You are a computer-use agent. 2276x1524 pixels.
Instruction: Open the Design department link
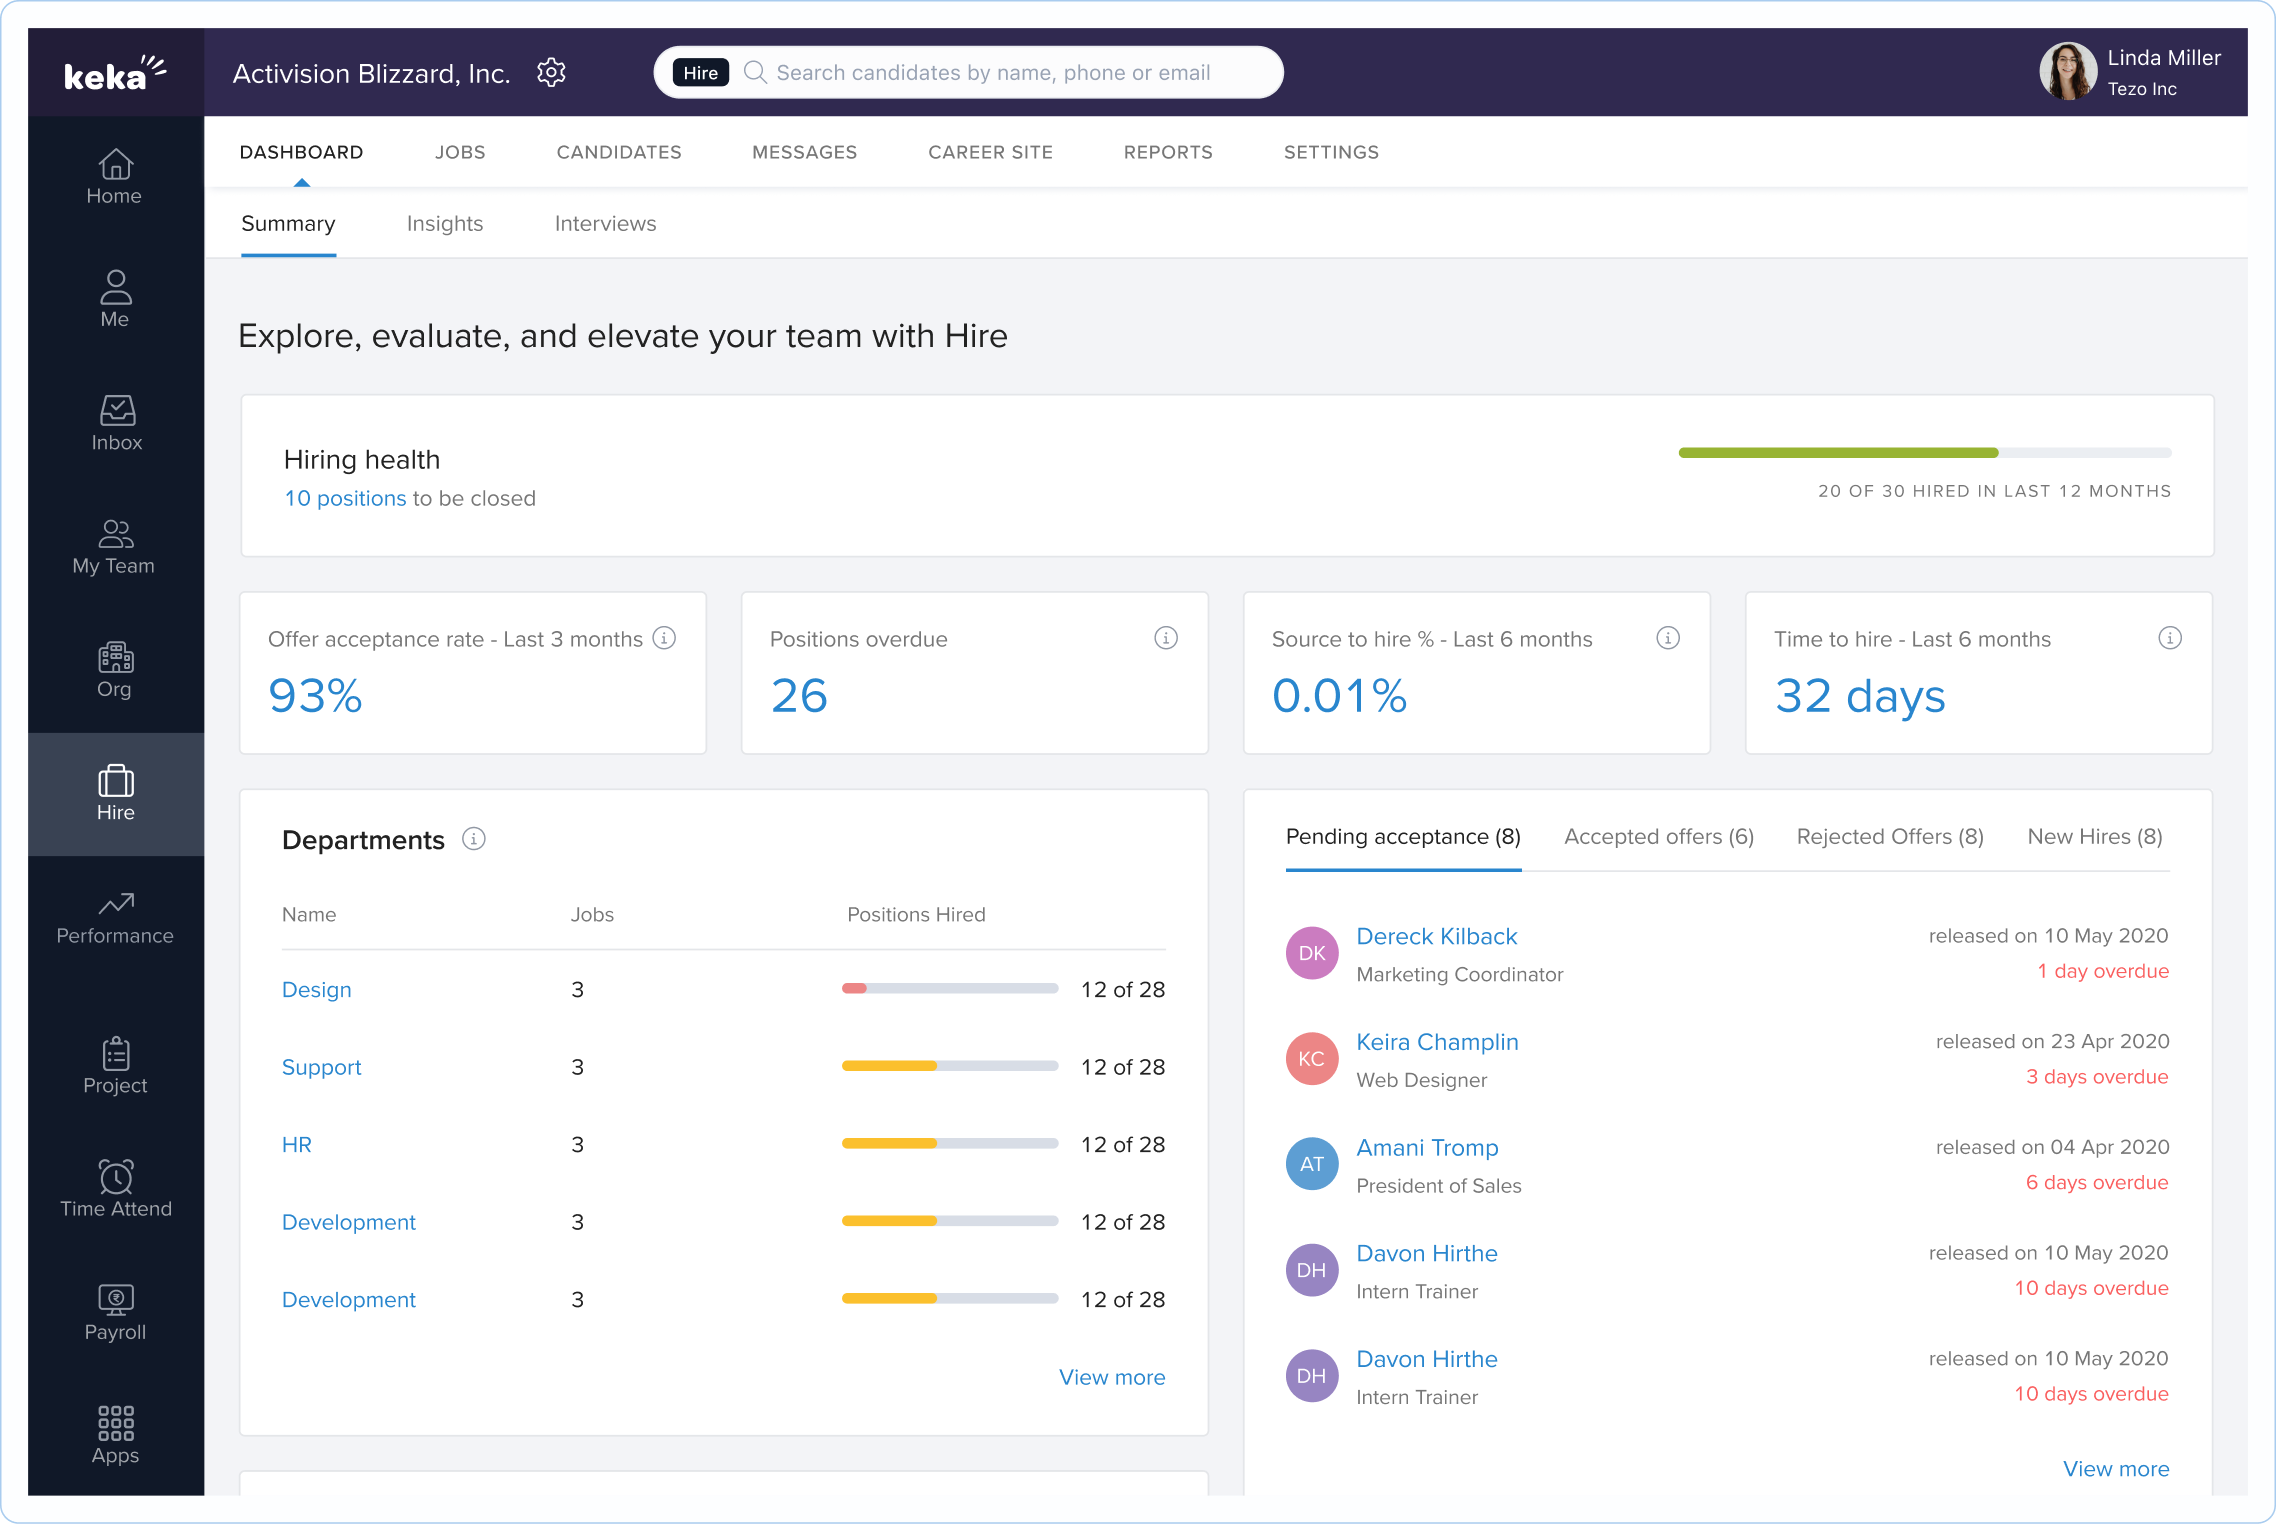pyautogui.click(x=317, y=990)
